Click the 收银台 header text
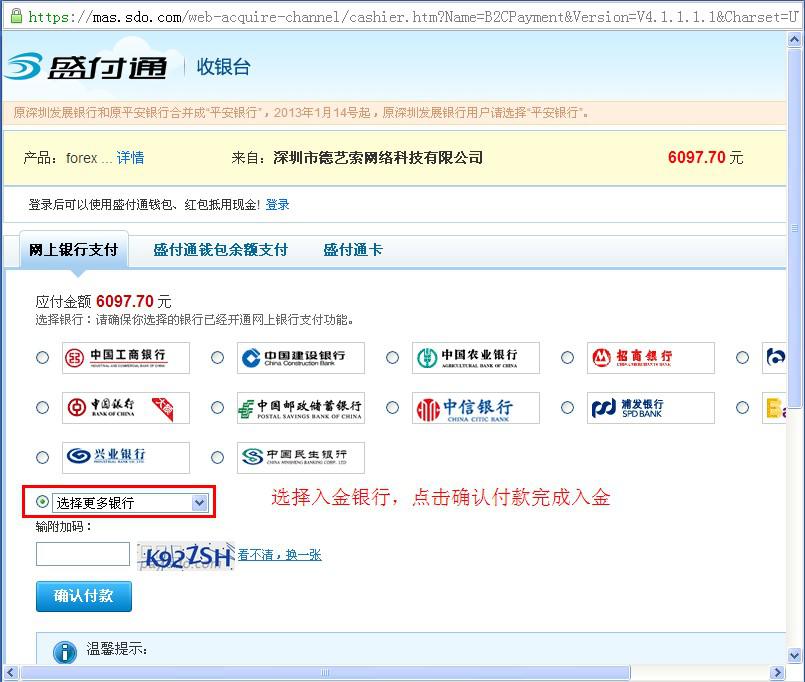805x682 pixels. click(223, 67)
